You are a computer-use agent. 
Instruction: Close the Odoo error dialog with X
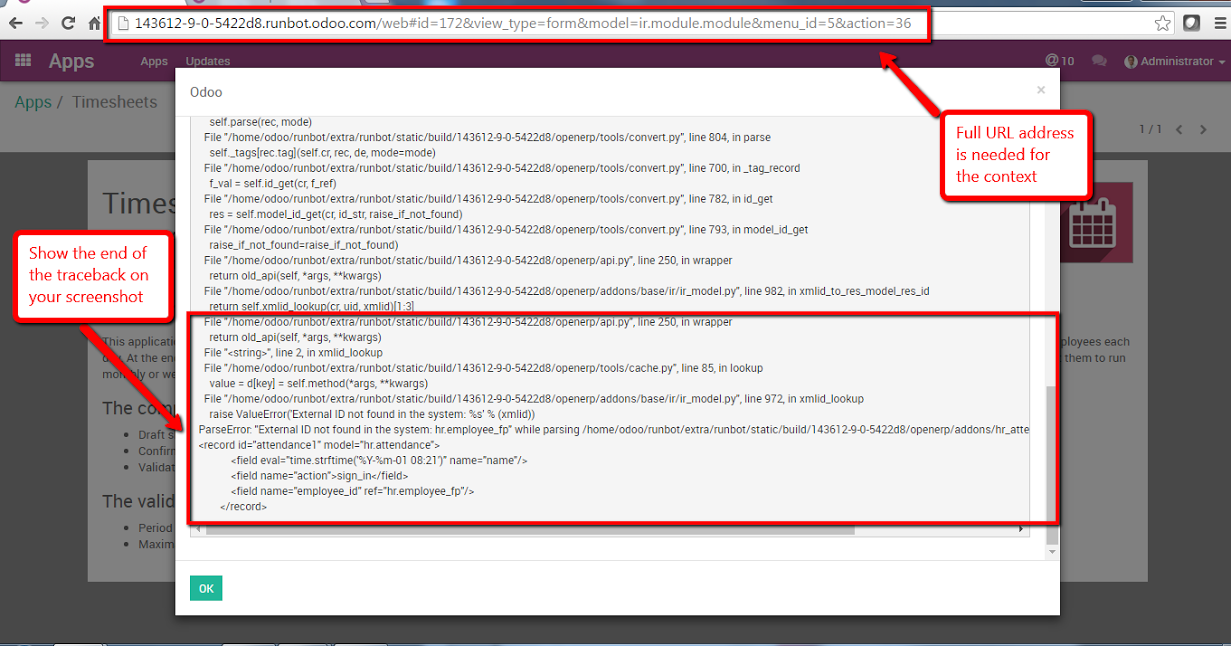pyautogui.click(x=1041, y=90)
